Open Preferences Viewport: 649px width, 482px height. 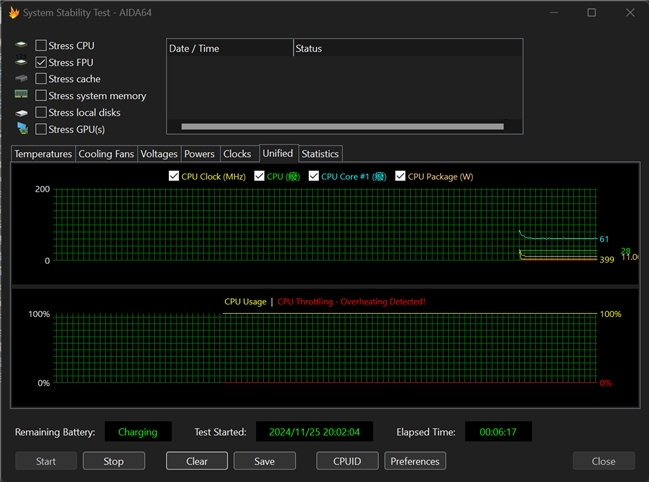click(415, 461)
